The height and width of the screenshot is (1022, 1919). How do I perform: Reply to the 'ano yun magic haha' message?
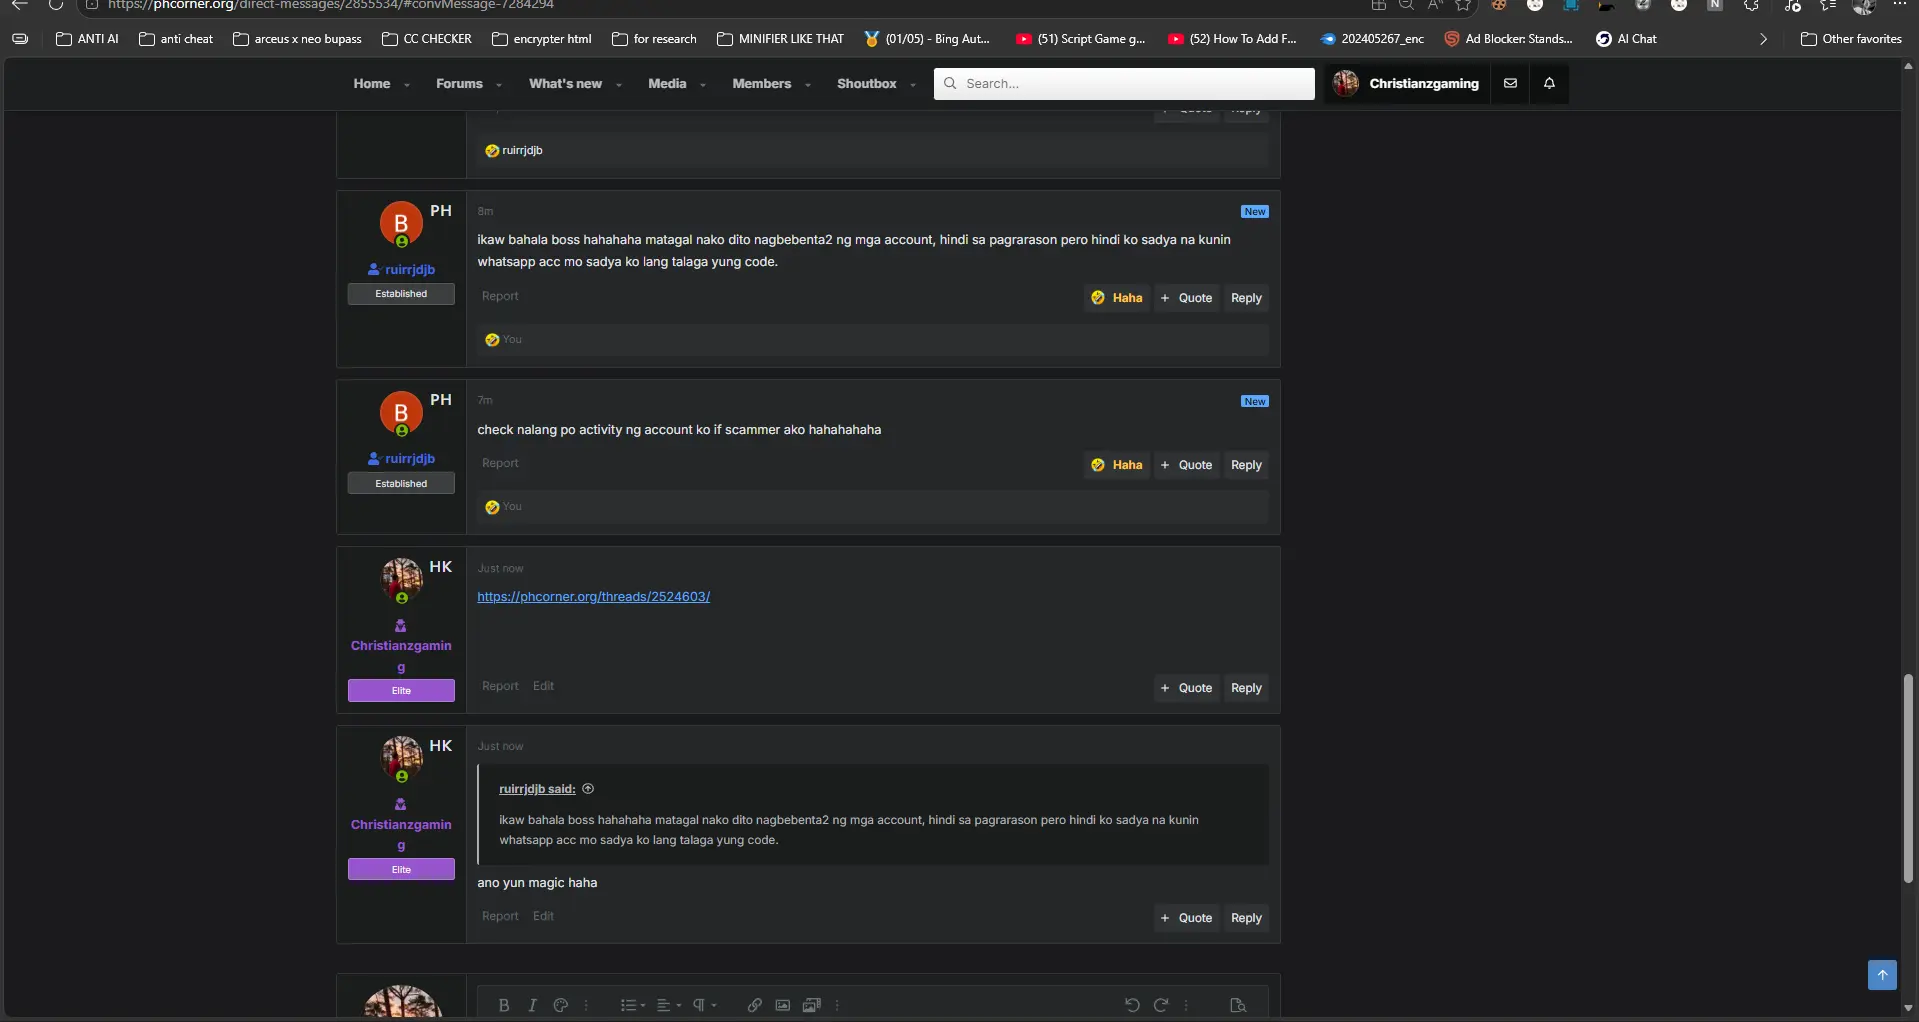click(x=1246, y=918)
